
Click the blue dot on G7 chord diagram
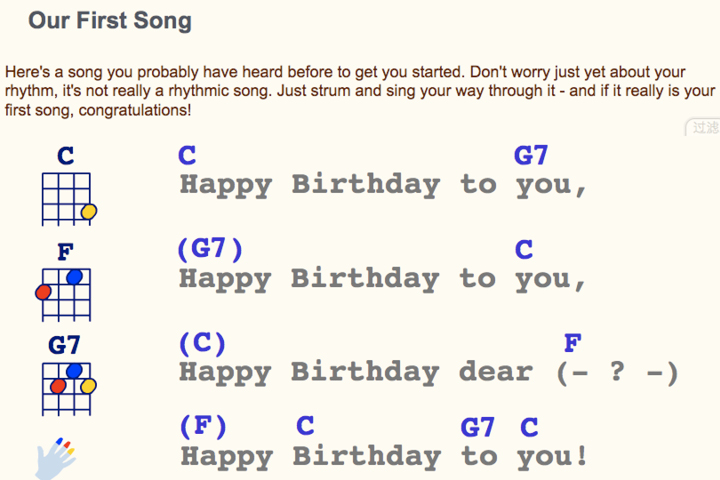[74, 371]
